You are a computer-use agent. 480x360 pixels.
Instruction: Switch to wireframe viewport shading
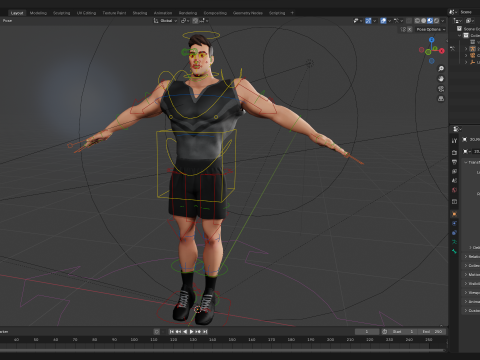(417, 21)
